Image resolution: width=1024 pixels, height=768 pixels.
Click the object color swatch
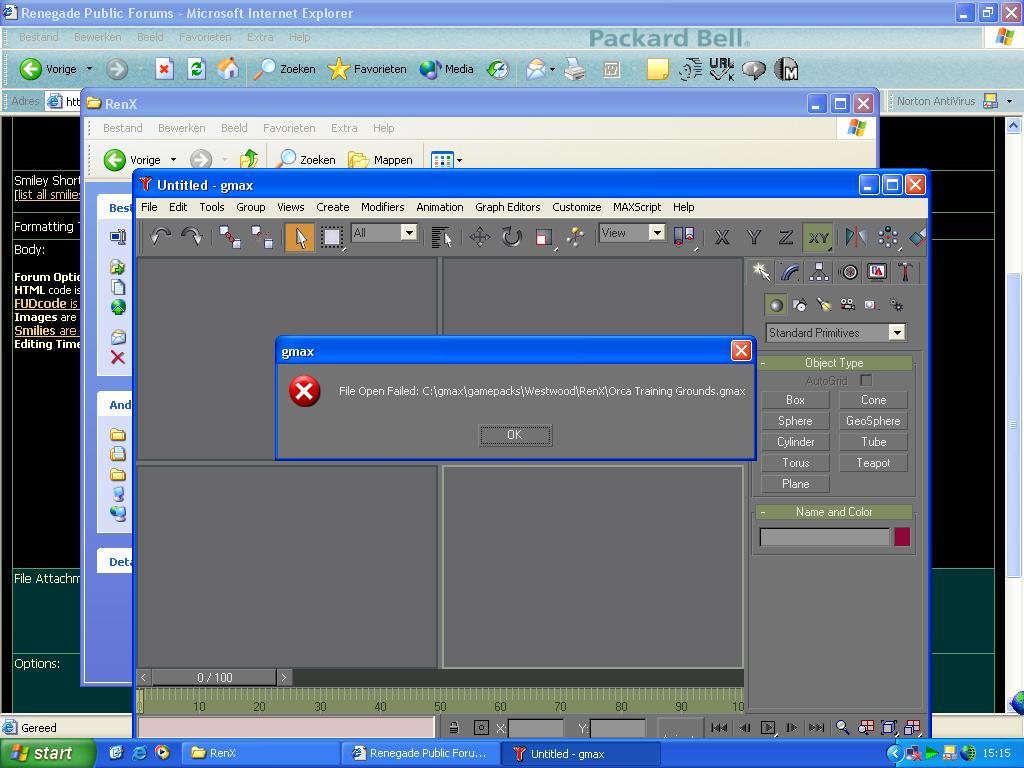click(x=902, y=537)
